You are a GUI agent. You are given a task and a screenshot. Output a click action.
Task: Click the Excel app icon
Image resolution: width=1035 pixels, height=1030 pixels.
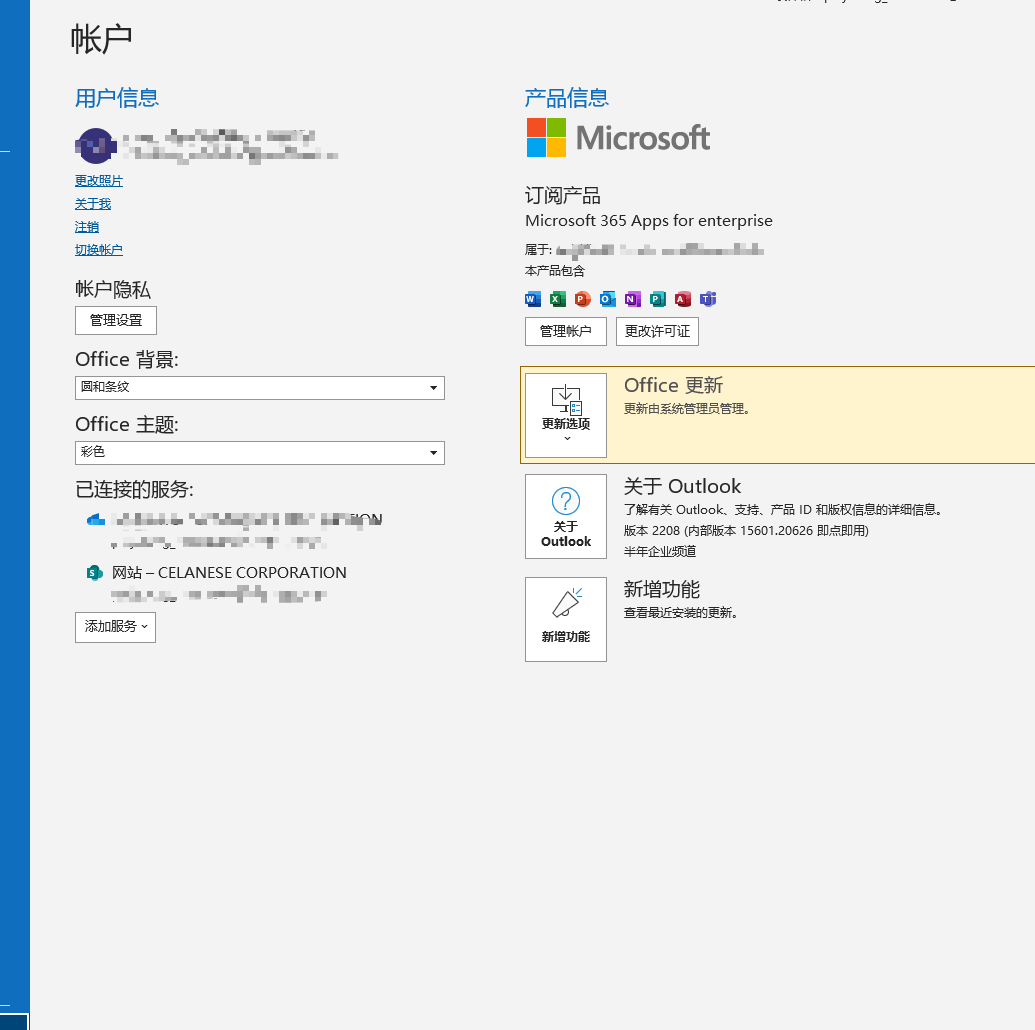coord(558,299)
